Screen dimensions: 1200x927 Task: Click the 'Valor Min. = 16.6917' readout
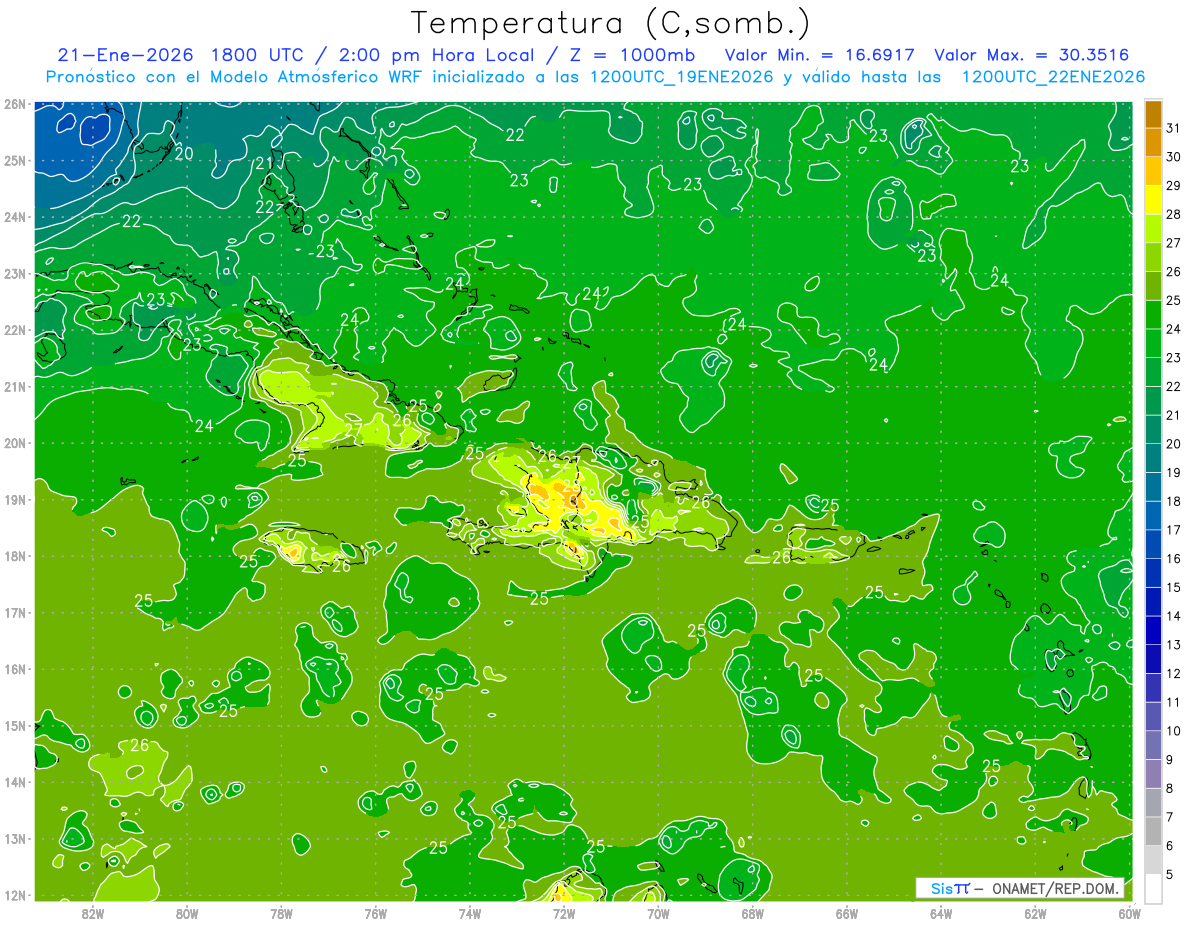pyautogui.click(x=821, y=55)
